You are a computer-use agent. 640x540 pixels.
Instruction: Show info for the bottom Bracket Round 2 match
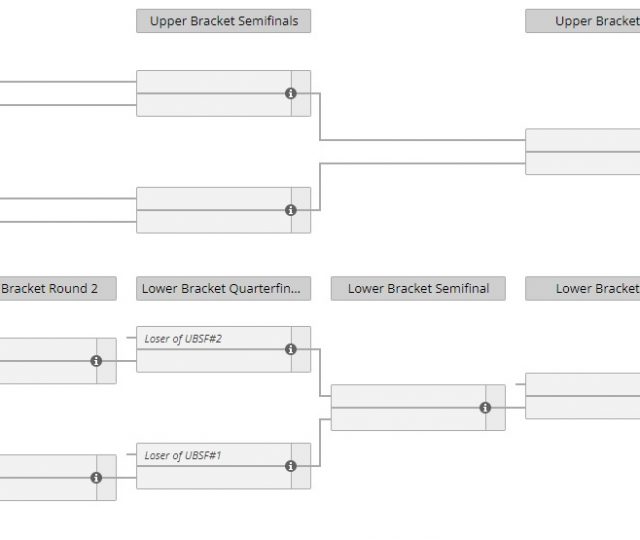pos(96,478)
